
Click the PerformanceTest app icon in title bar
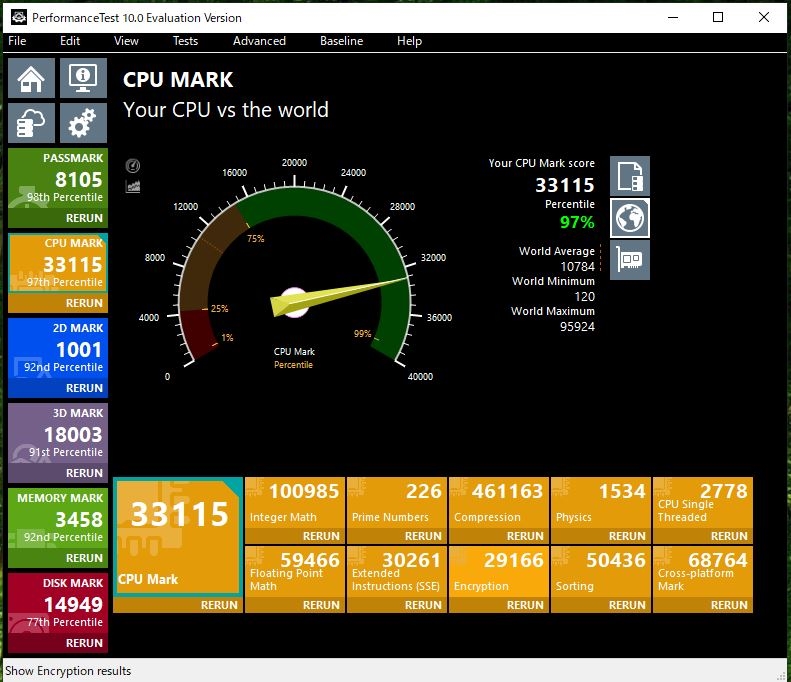tap(19, 17)
